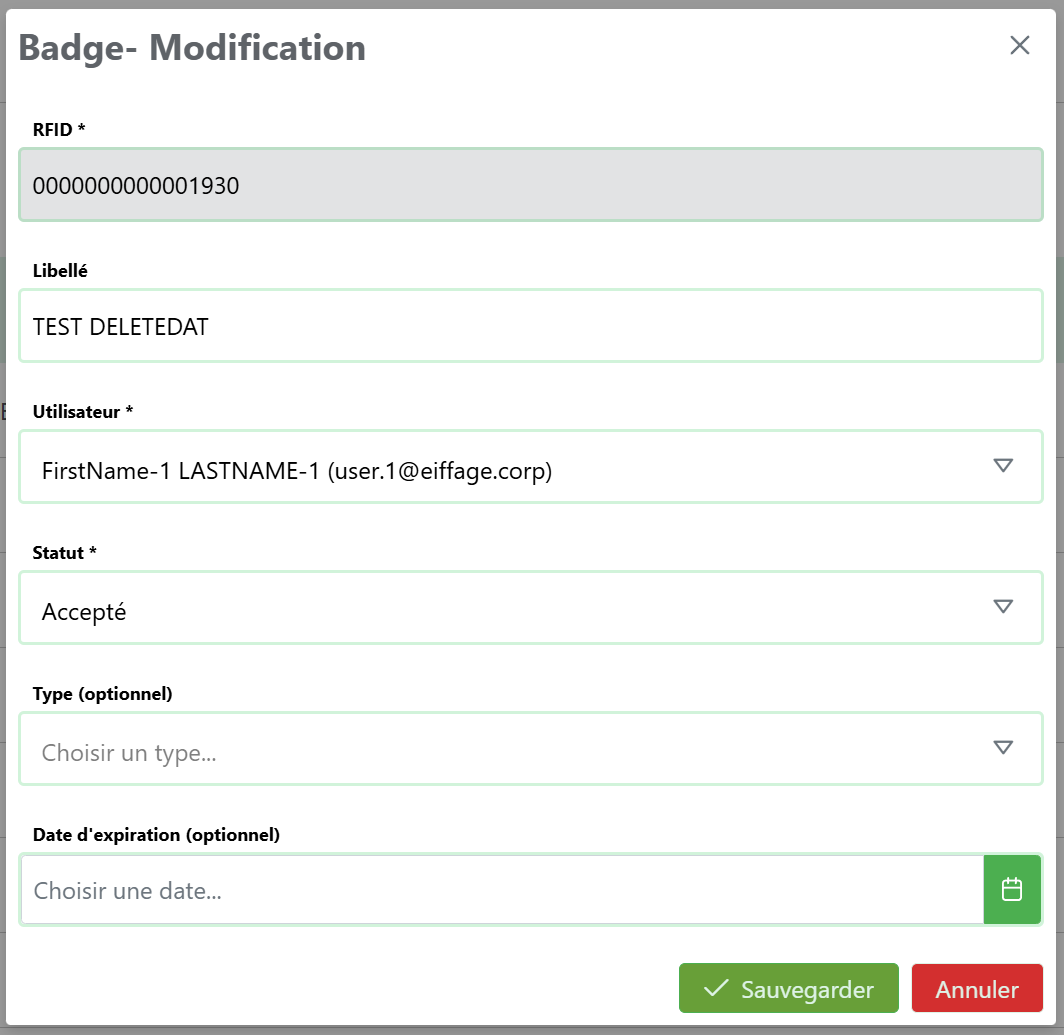Save changes with the Sauvegarder button

[788, 988]
